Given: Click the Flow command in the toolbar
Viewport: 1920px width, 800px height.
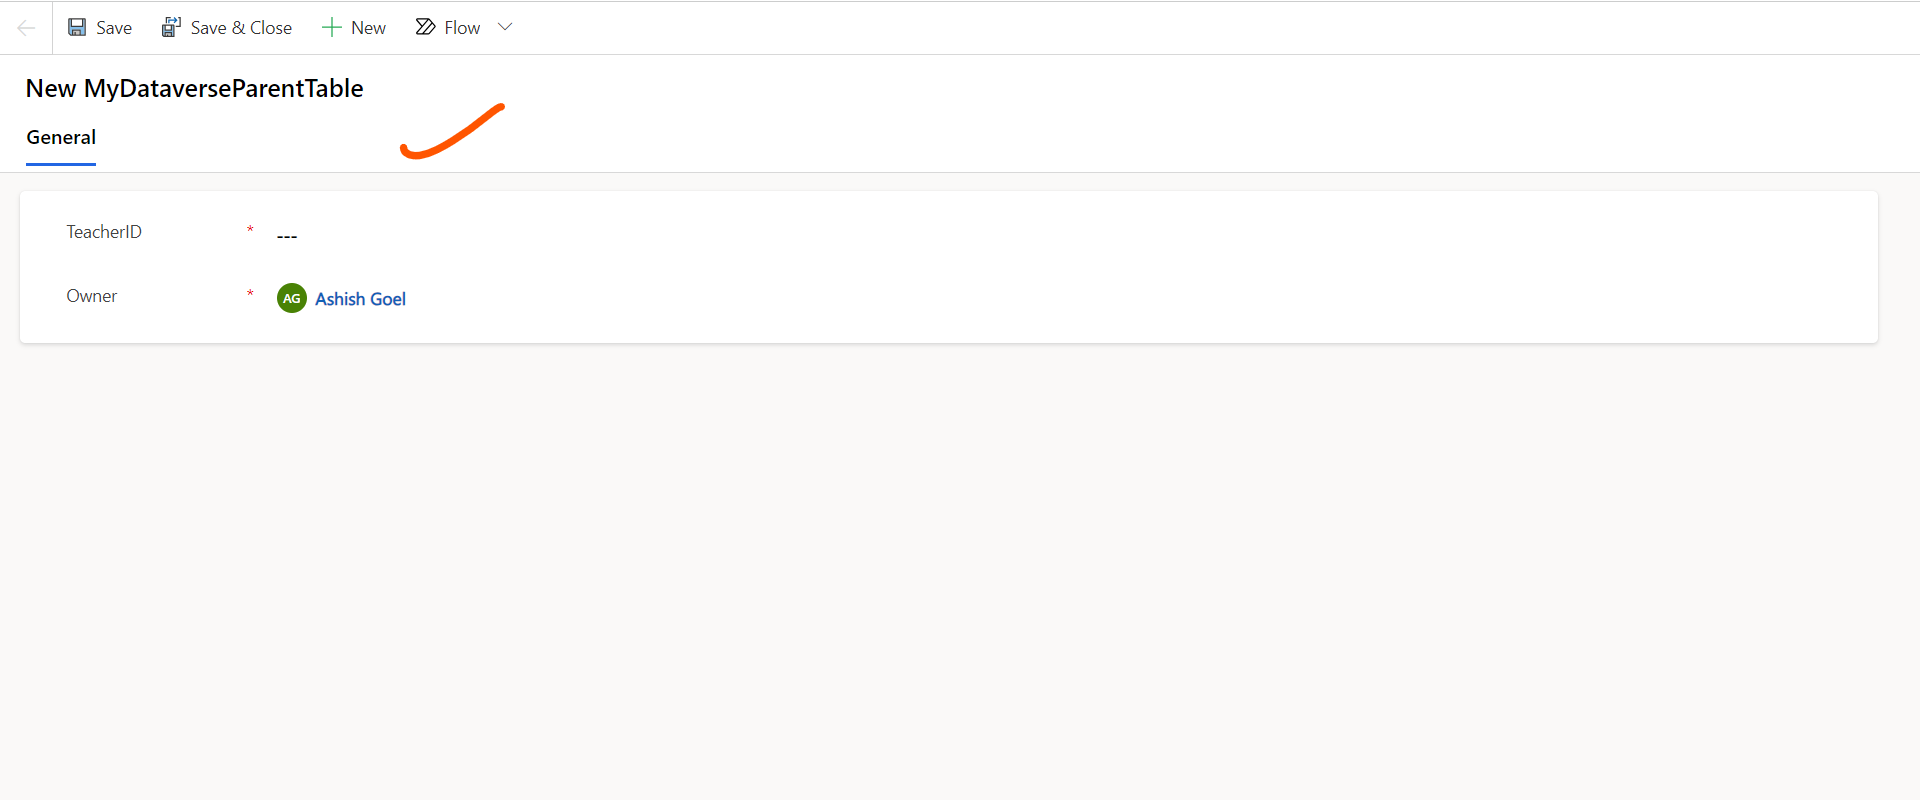Looking at the screenshot, I should point(461,27).
